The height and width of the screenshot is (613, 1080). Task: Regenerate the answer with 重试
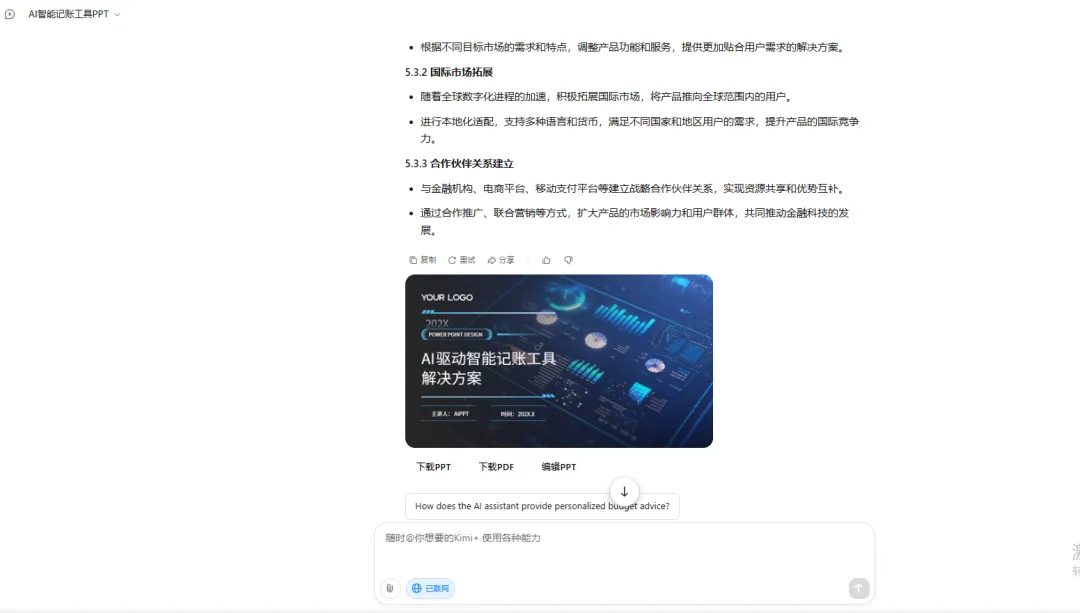[461, 260]
